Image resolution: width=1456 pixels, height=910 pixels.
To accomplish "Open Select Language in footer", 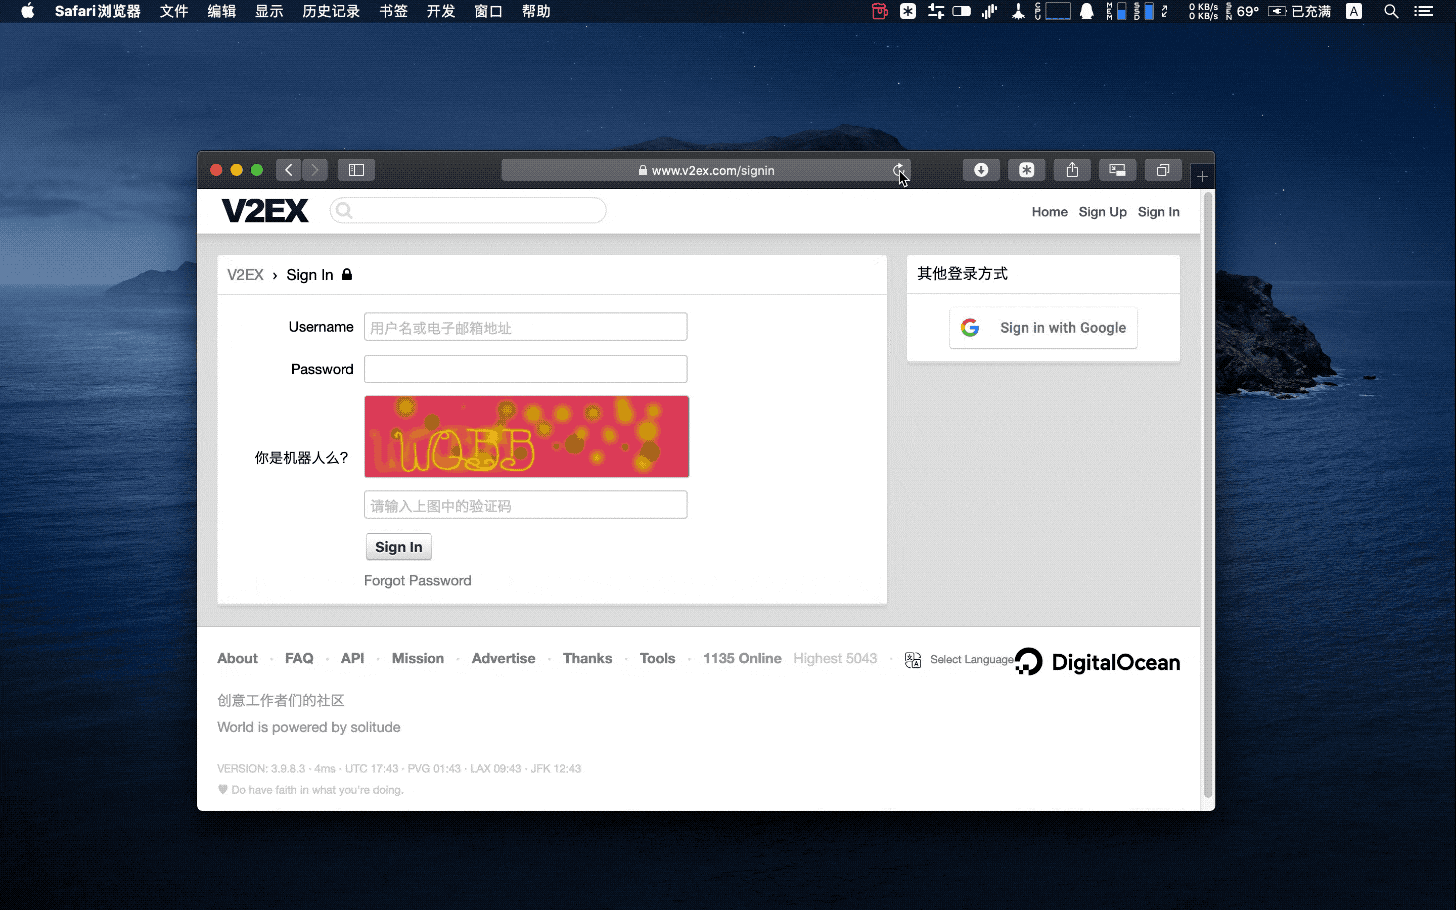I will [971, 659].
